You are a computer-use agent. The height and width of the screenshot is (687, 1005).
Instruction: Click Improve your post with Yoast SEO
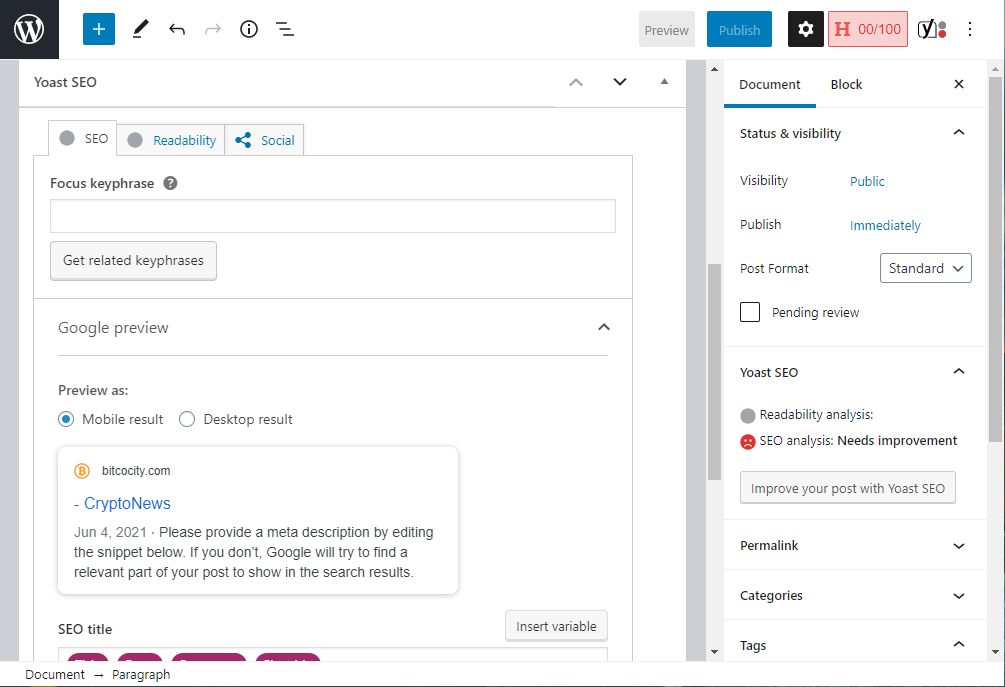pyautogui.click(x=847, y=488)
